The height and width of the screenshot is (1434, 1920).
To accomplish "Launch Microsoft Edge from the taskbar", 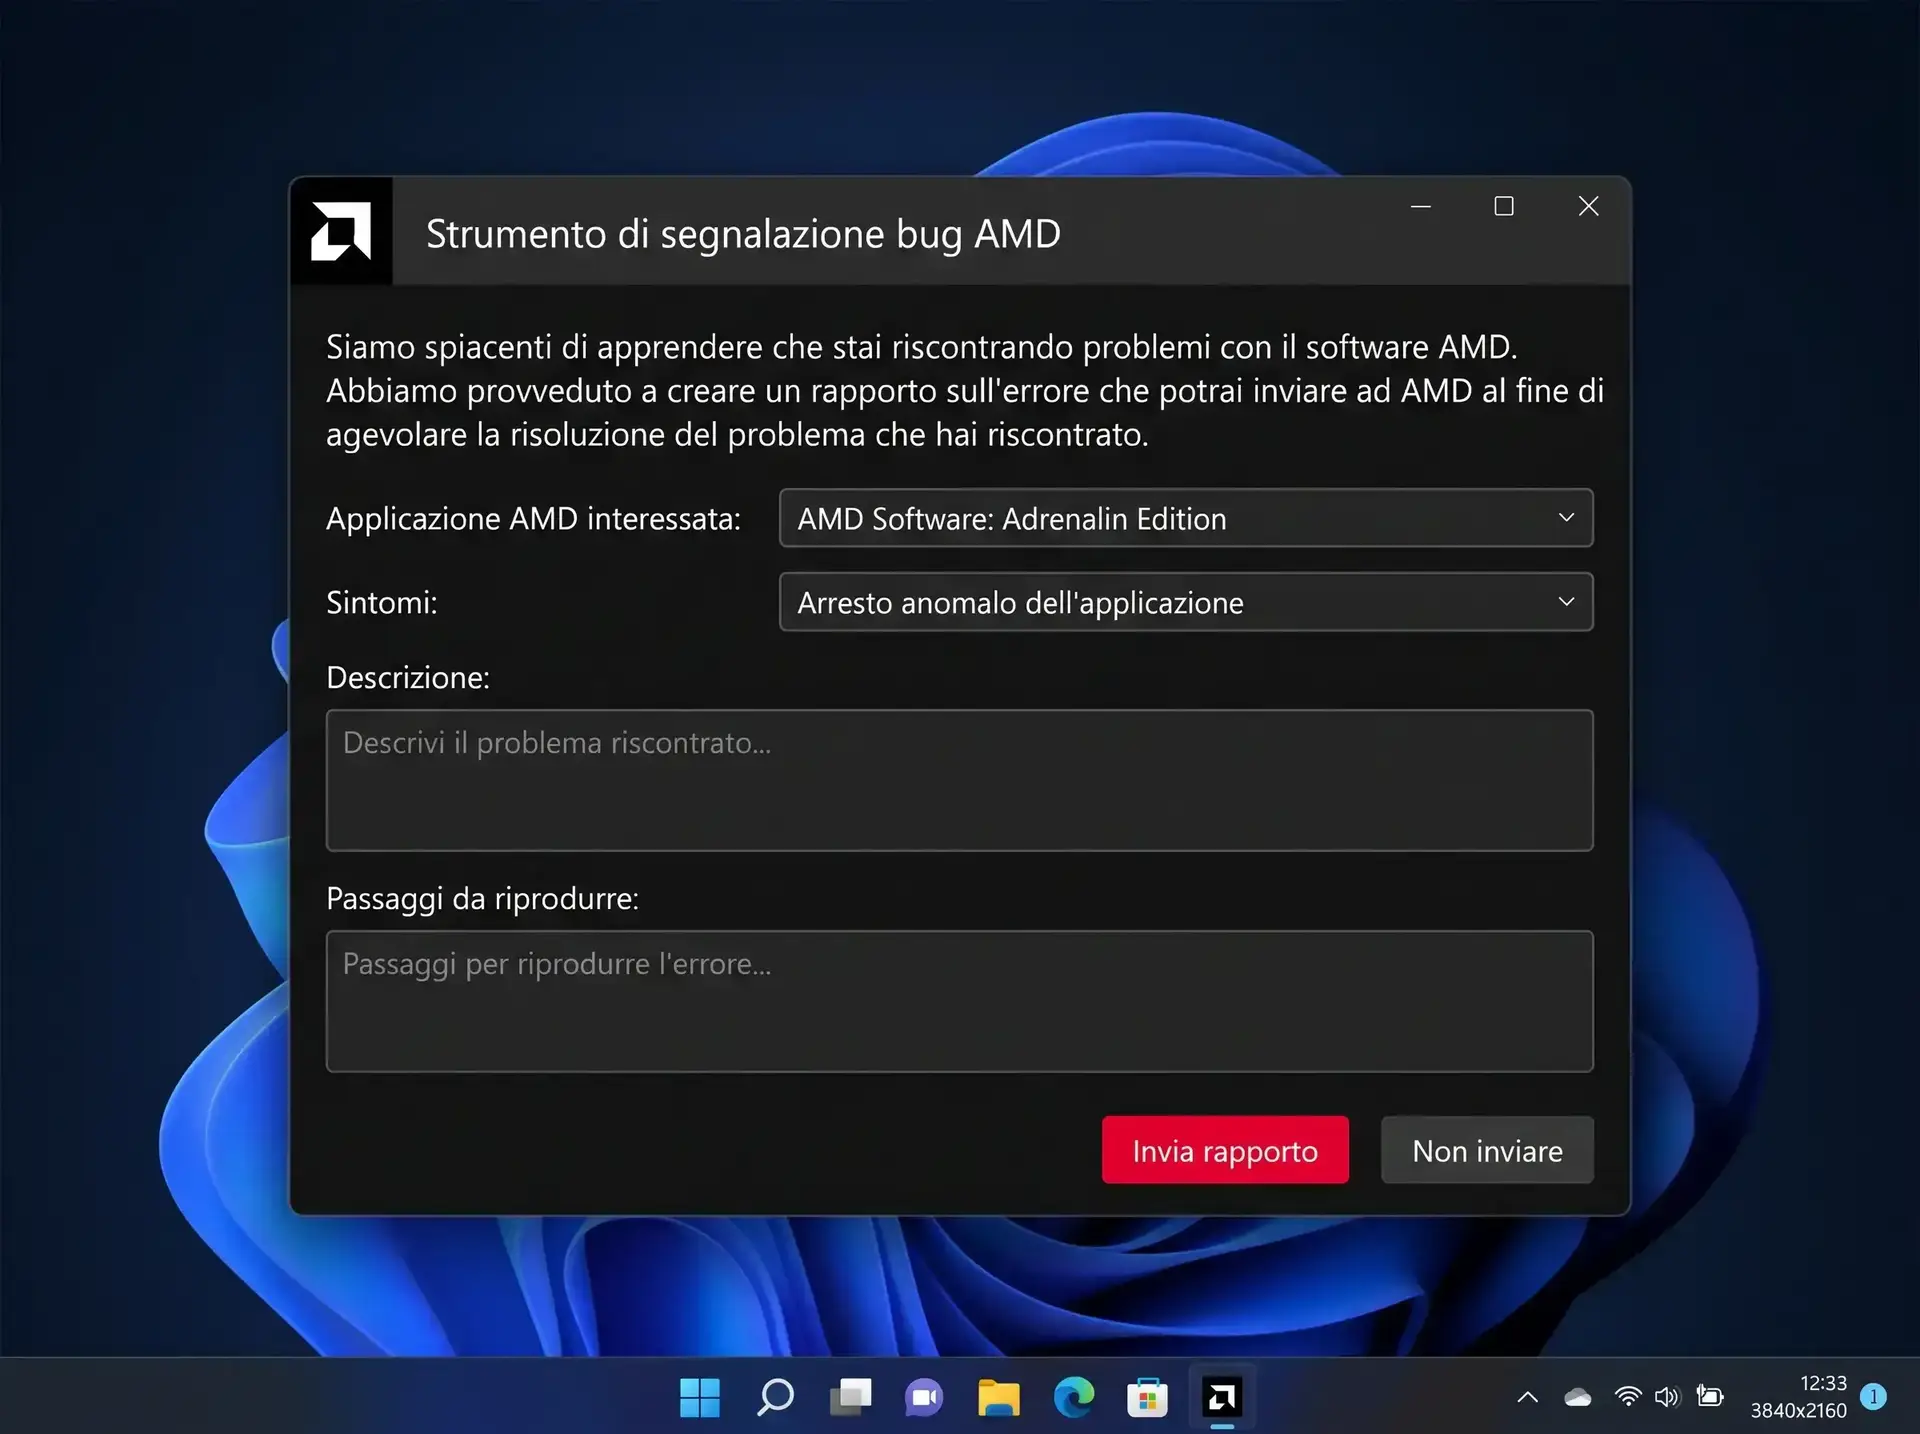I will (x=1074, y=1397).
